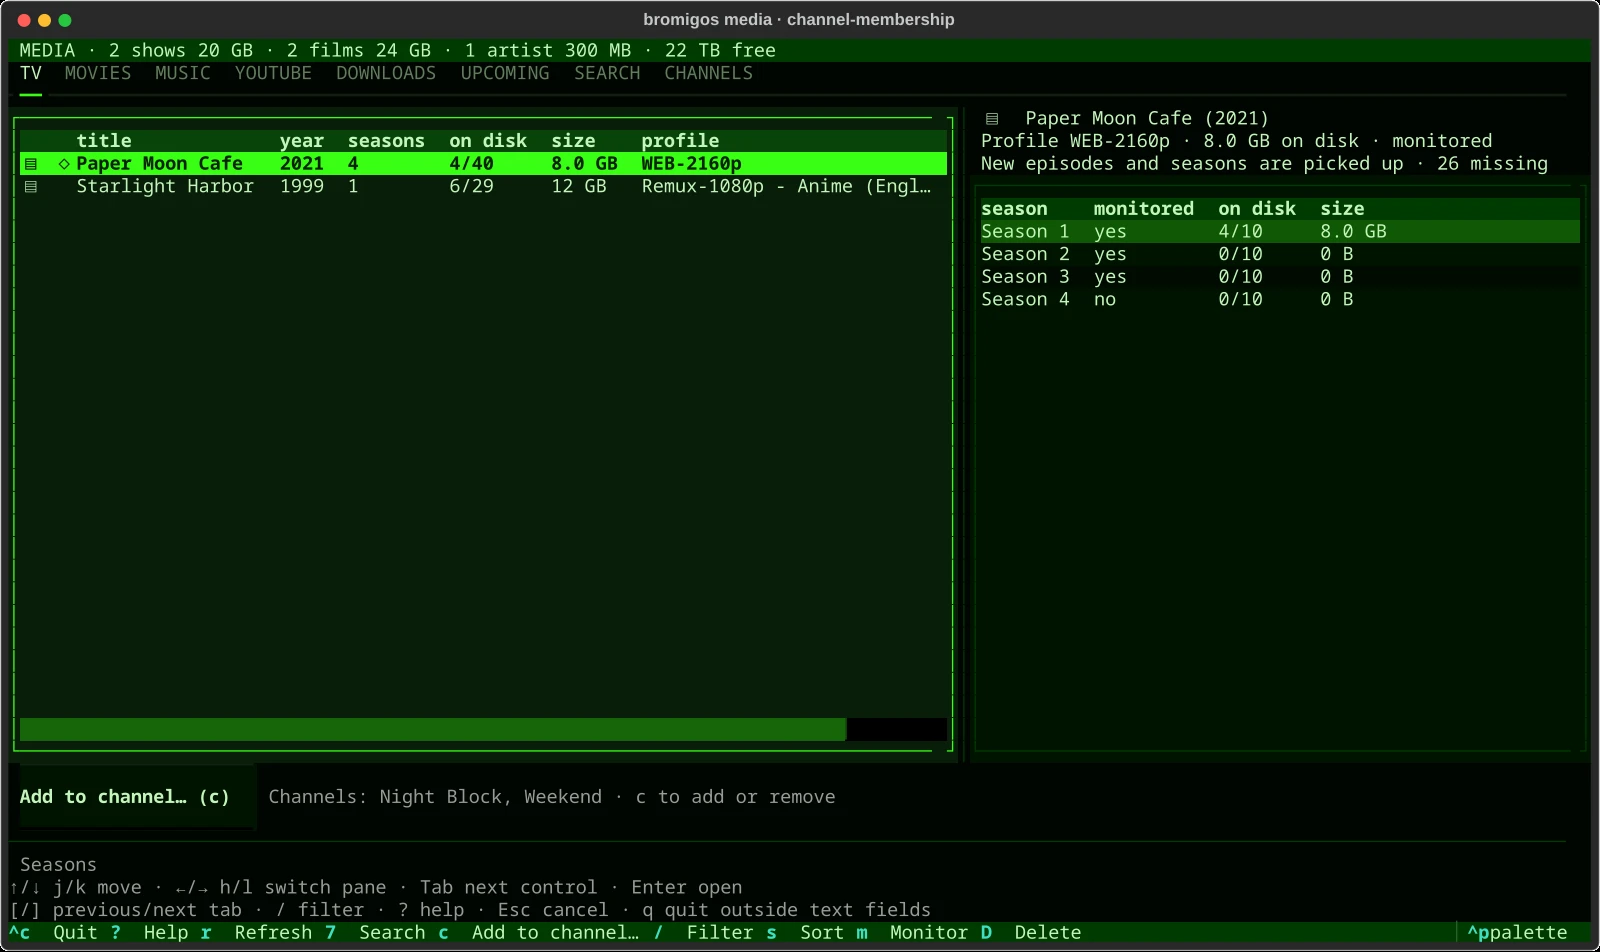Open Help from the footer bar
This screenshot has width=1600, height=952.
click(166, 933)
